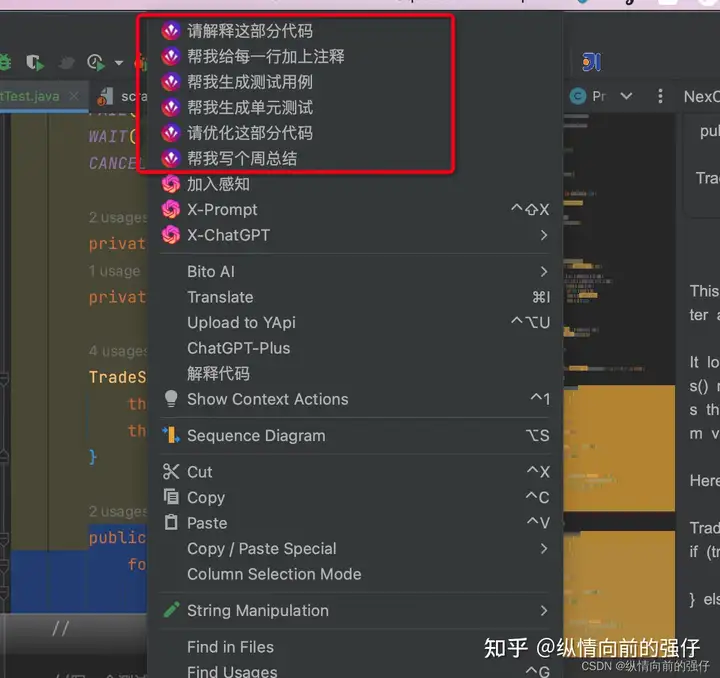Open the X-ChatGPT menu entry
This screenshot has height=678, width=720.
tap(354, 235)
